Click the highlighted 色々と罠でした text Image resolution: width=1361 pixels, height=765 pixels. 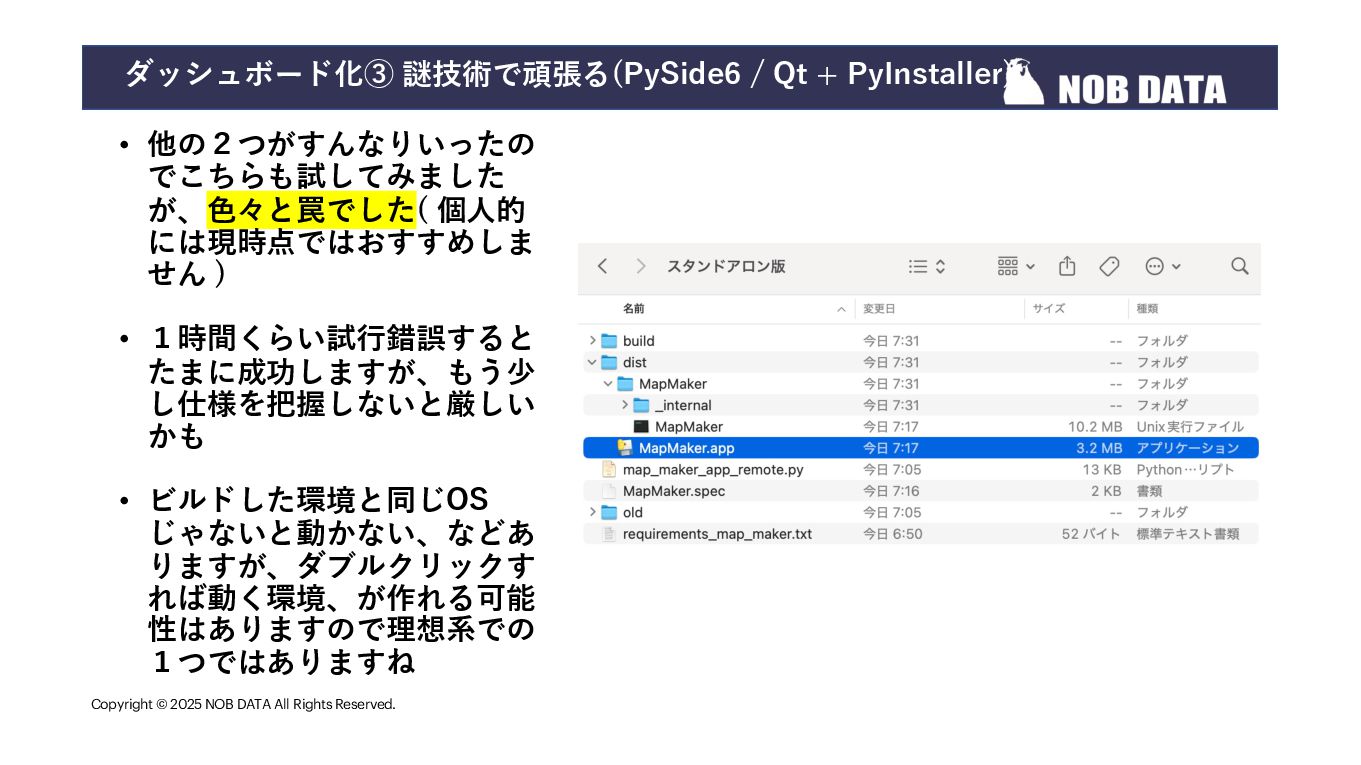point(311,210)
